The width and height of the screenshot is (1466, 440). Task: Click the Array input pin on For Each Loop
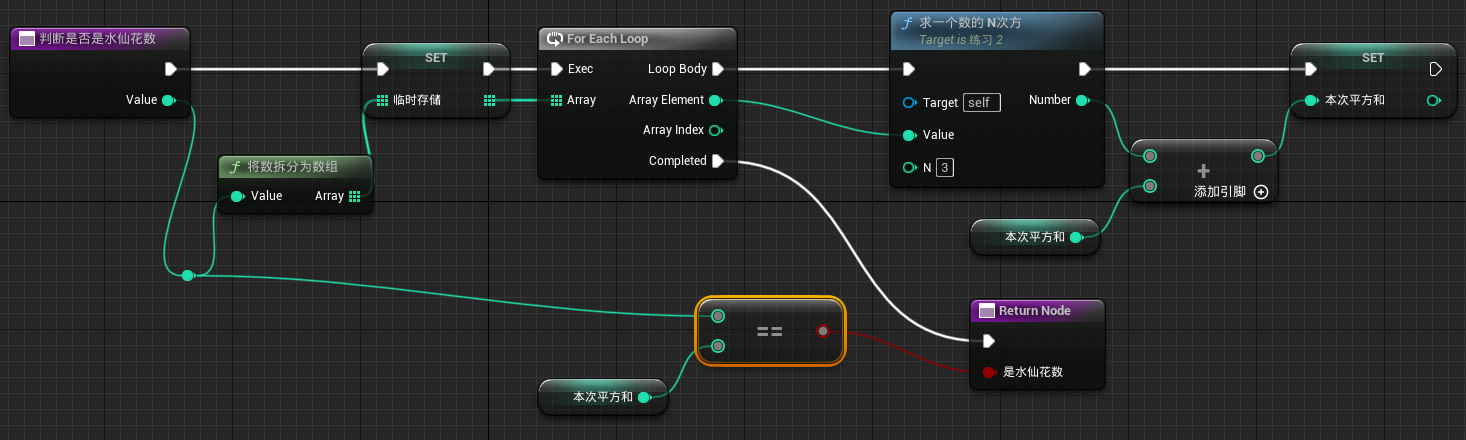pos(557,100)
